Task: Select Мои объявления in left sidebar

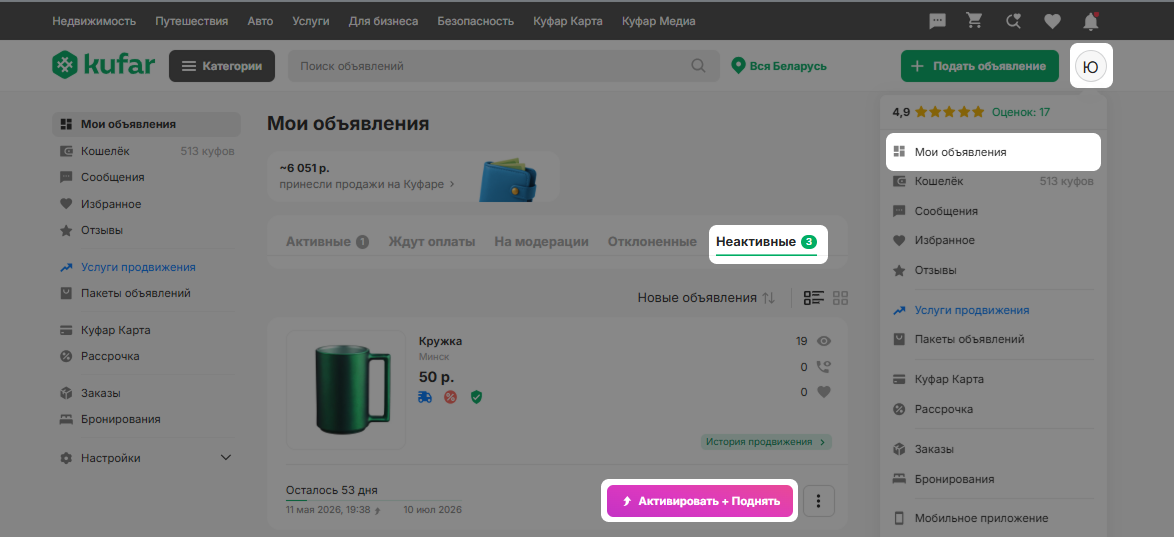Action: [147, 124]
